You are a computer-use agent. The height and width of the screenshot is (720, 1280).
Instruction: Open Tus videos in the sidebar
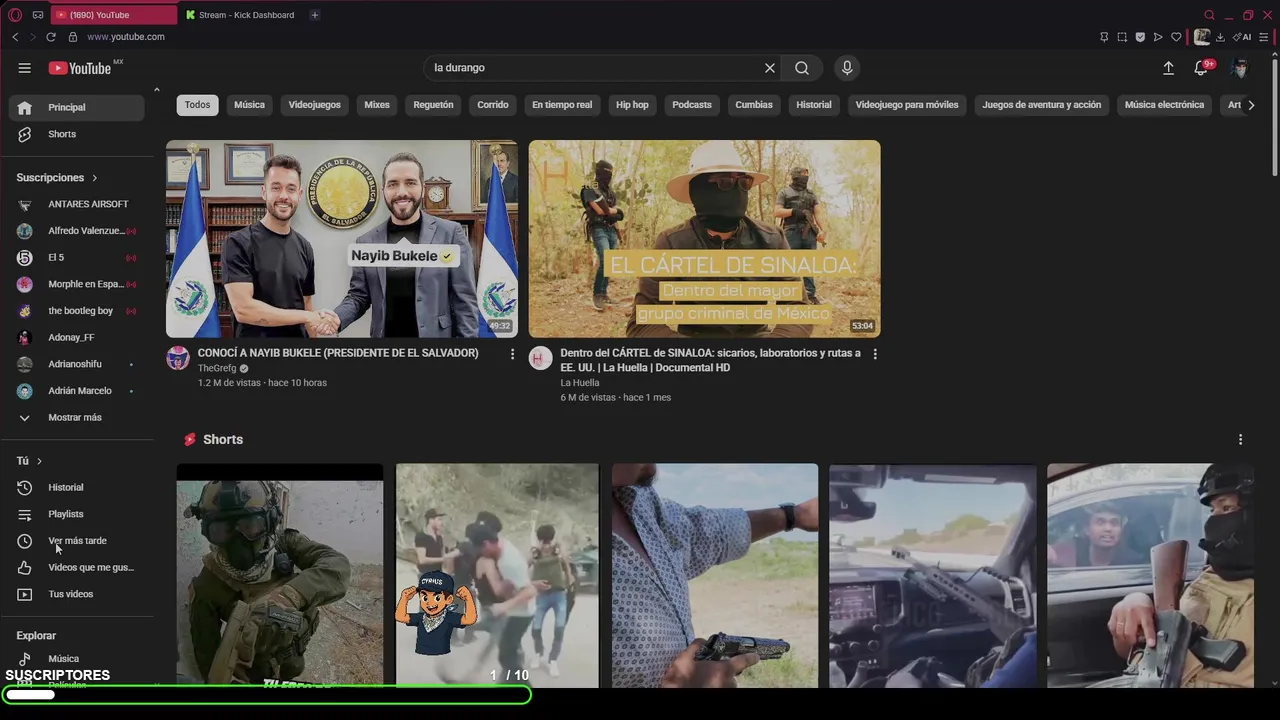(77, 594)
